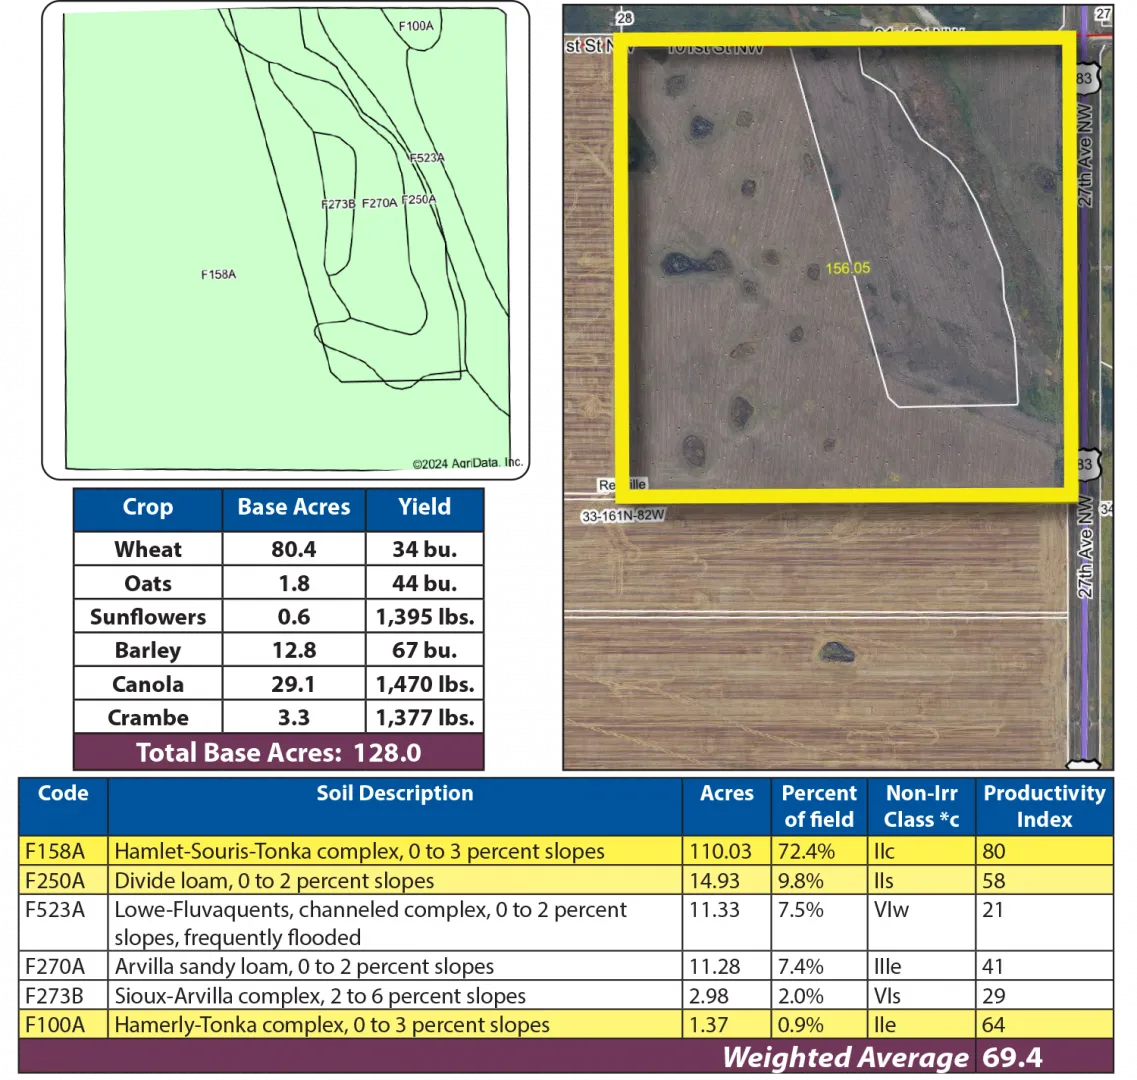Click the Total Base Acres purple bar
The width and height of the screenshot is (1137, 1080).
pos(279,752)
